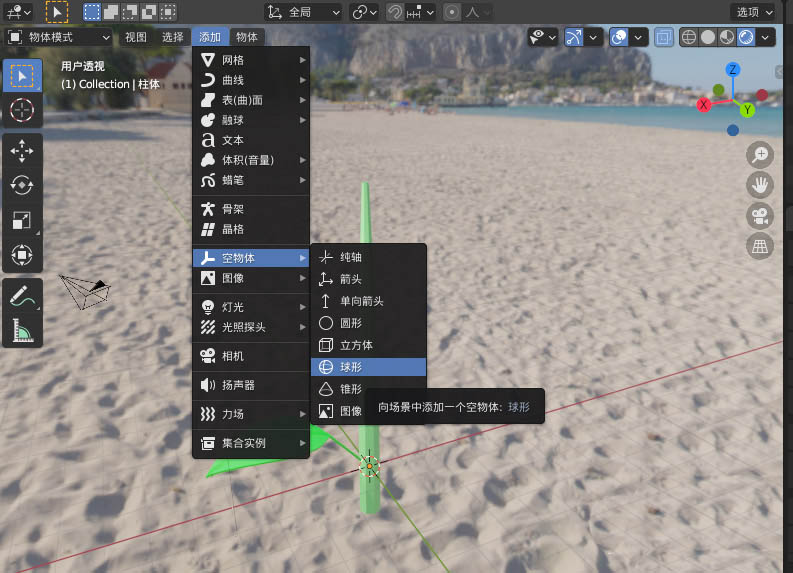Open the object visibility filter dropdown
This screenshot has width=793, height=573.
[542, 37]
